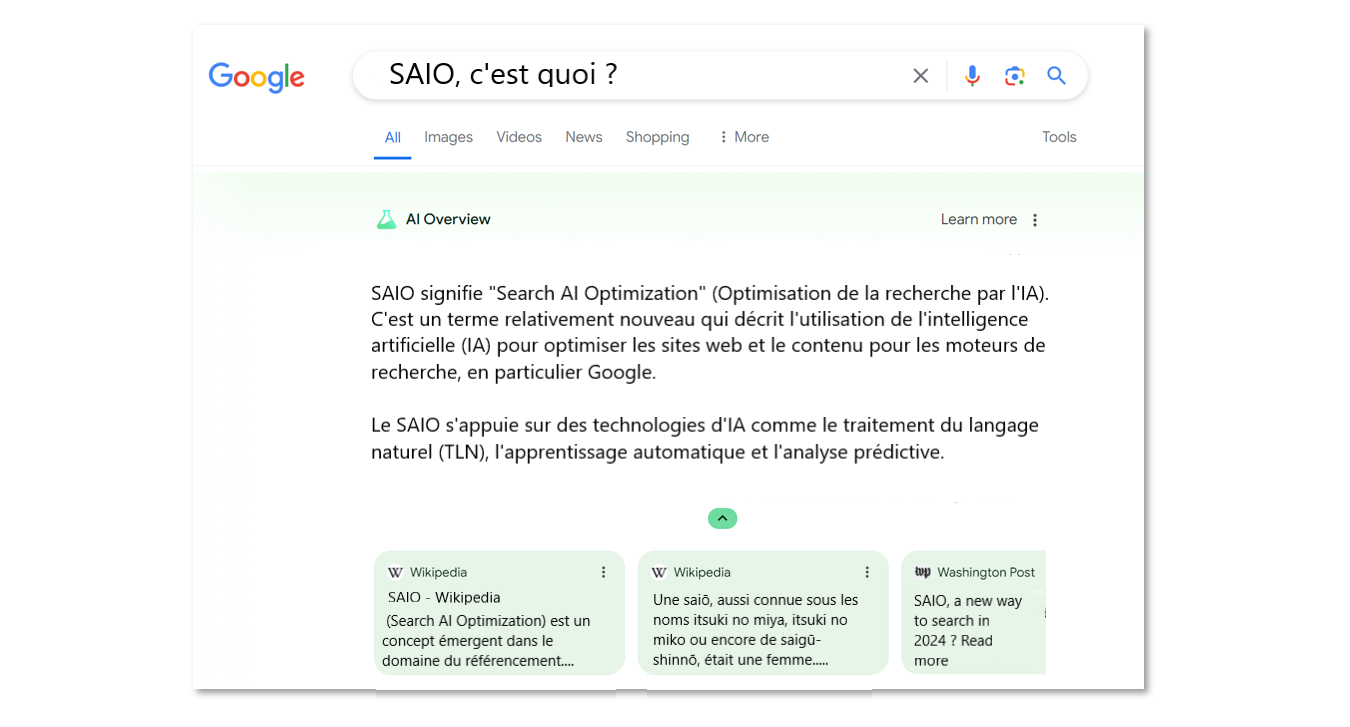The height and width of the screenshot is (727, 1350).
Task: Switch to the Shopping tab
Action: pyautogui.click(x=657, y=137)
